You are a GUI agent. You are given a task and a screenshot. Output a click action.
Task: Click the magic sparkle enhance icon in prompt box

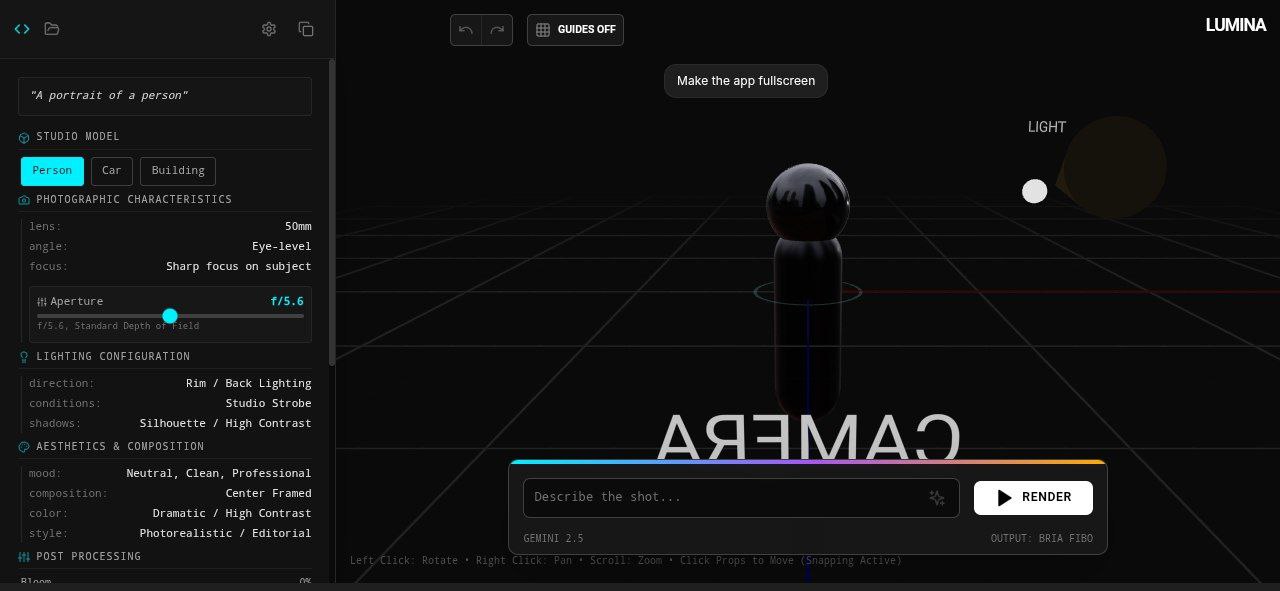coord(937,497)
